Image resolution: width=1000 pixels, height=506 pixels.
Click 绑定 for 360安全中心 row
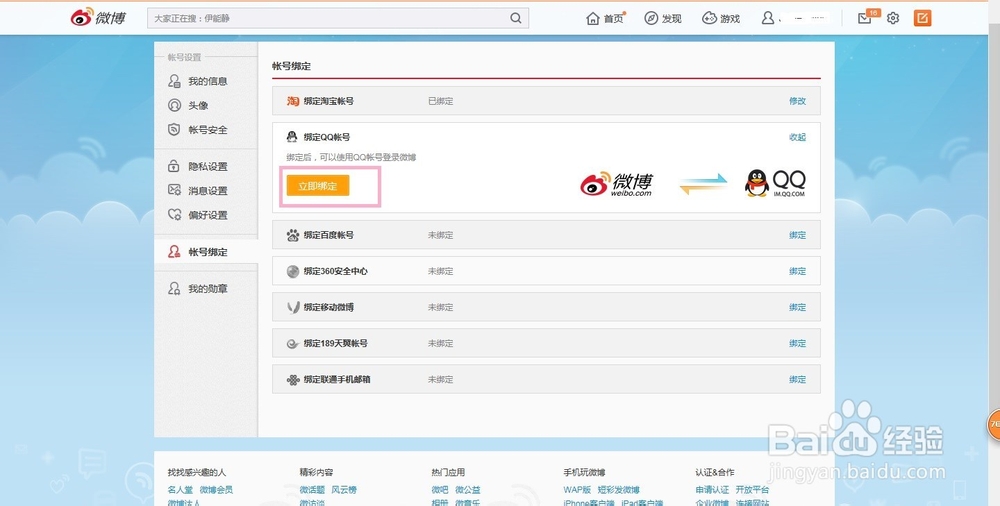797,271
